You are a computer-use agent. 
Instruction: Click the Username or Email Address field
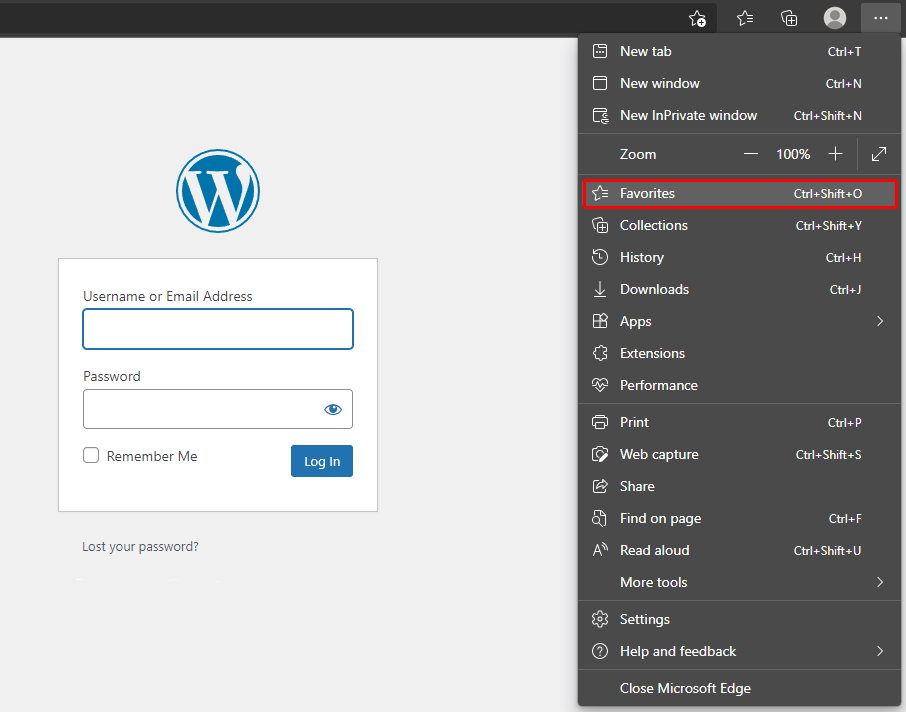coord(218,329)
